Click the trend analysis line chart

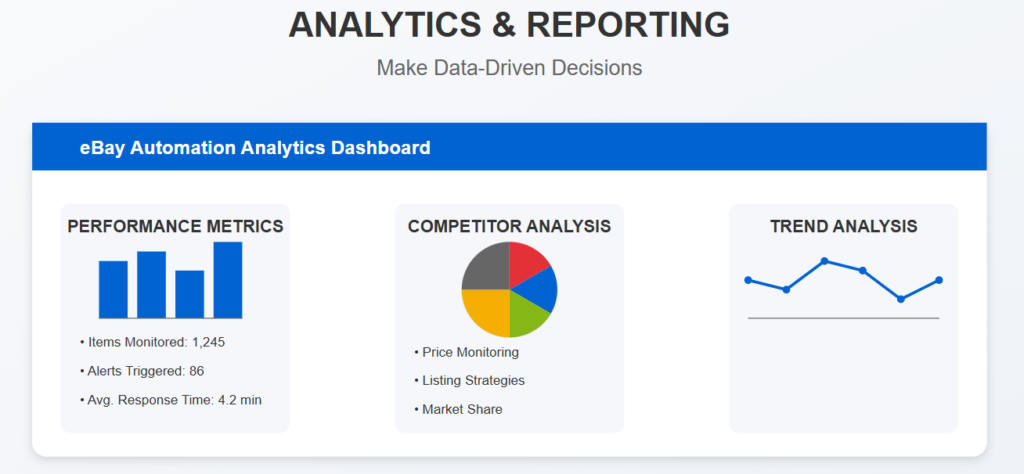click(x=843, y=283)
